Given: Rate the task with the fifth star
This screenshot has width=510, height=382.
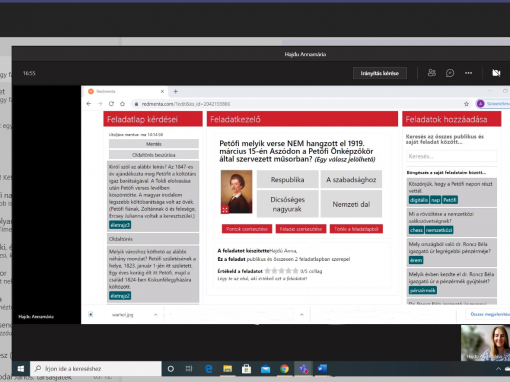Looking at the screenshot, I should [295, 271].
